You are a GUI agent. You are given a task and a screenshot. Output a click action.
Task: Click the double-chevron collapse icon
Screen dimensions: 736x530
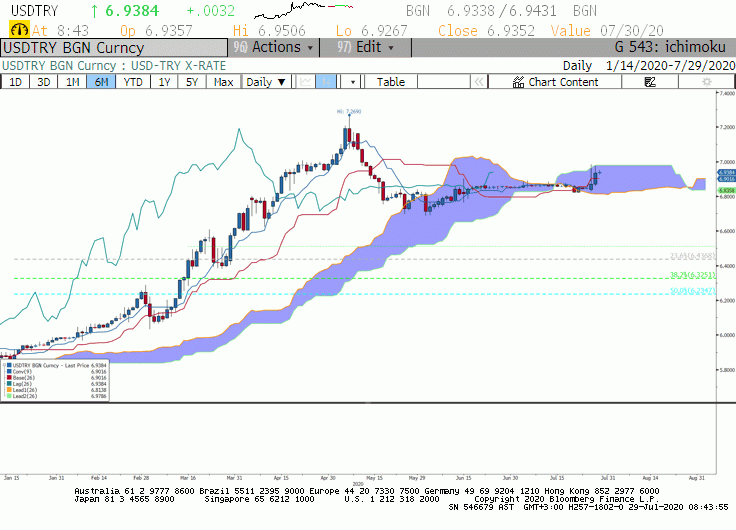click(x=478, y=82)
